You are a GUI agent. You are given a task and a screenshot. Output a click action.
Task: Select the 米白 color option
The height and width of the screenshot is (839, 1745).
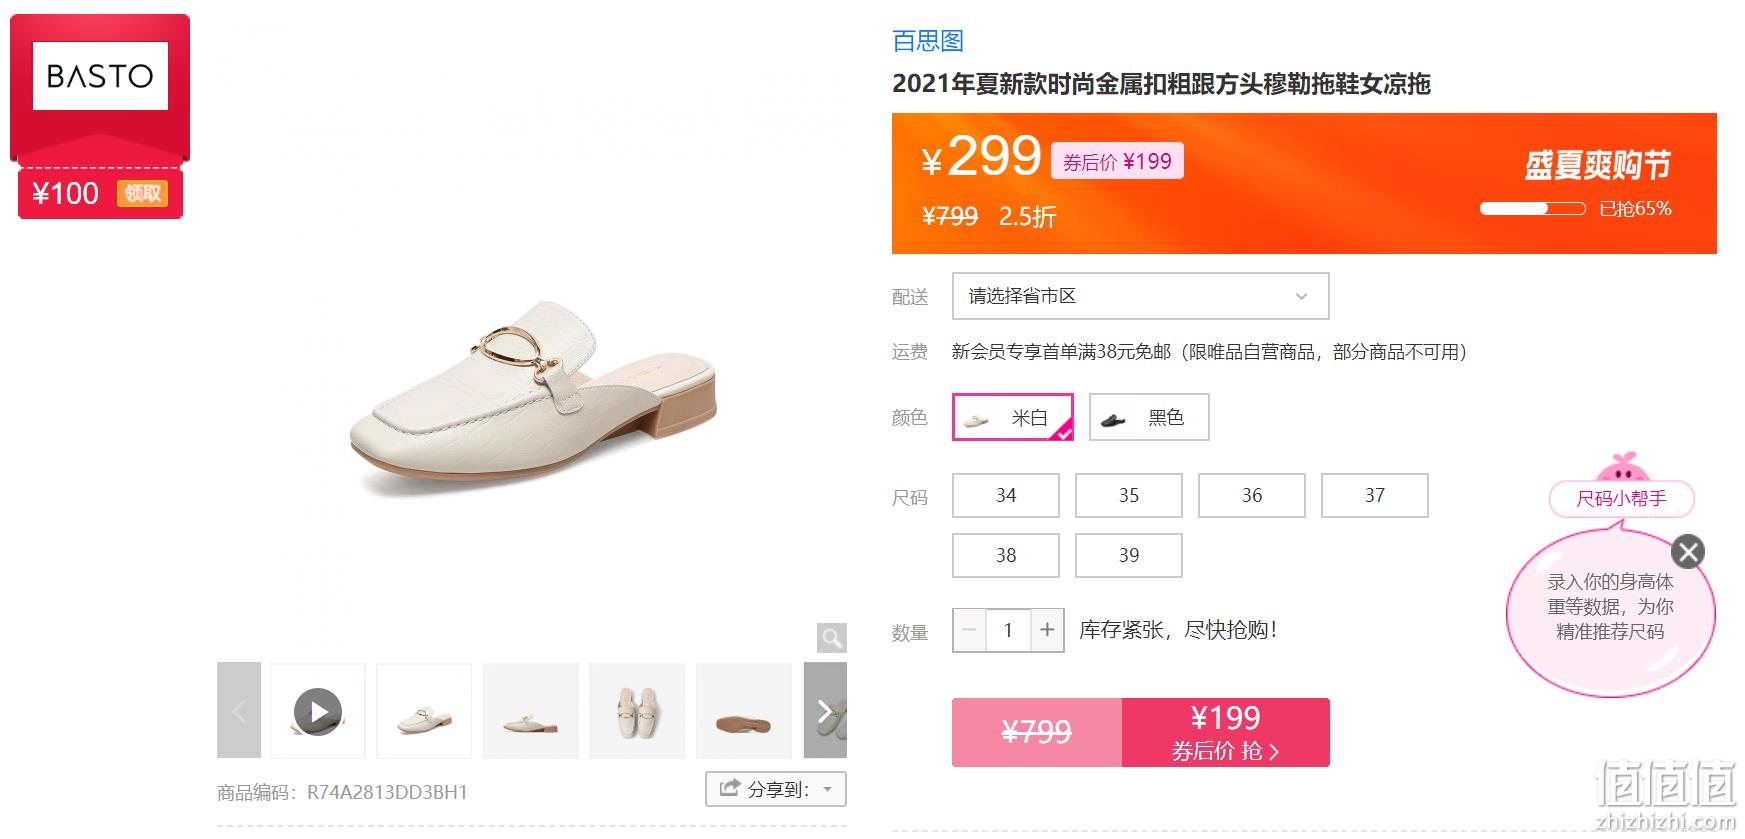click(1013, 417)
